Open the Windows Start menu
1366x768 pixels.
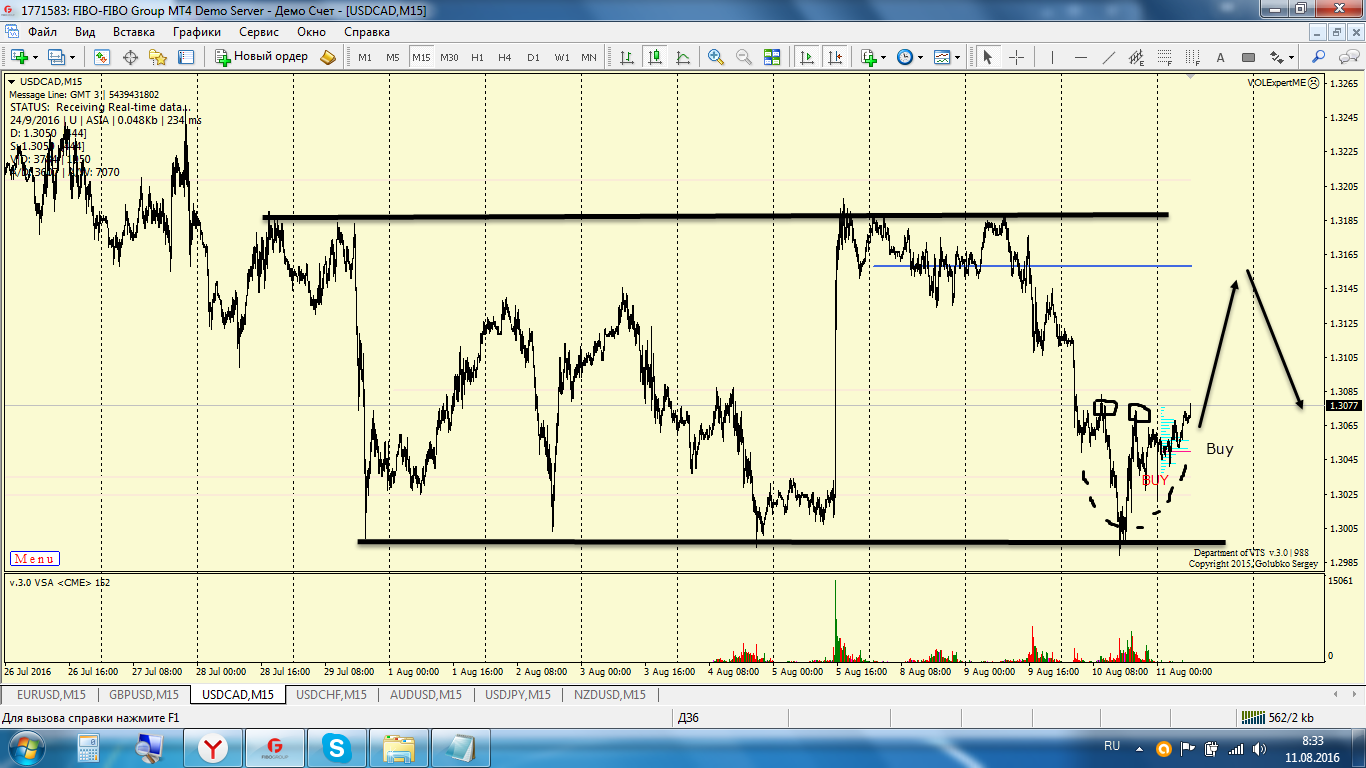pyautogui.click(x=26, y=748)
